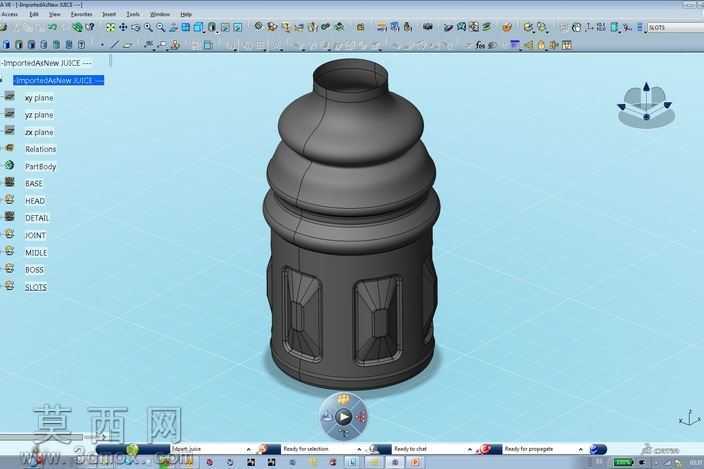Open the Tools menu
Screen dimensions: 704x469
[133, 14]
